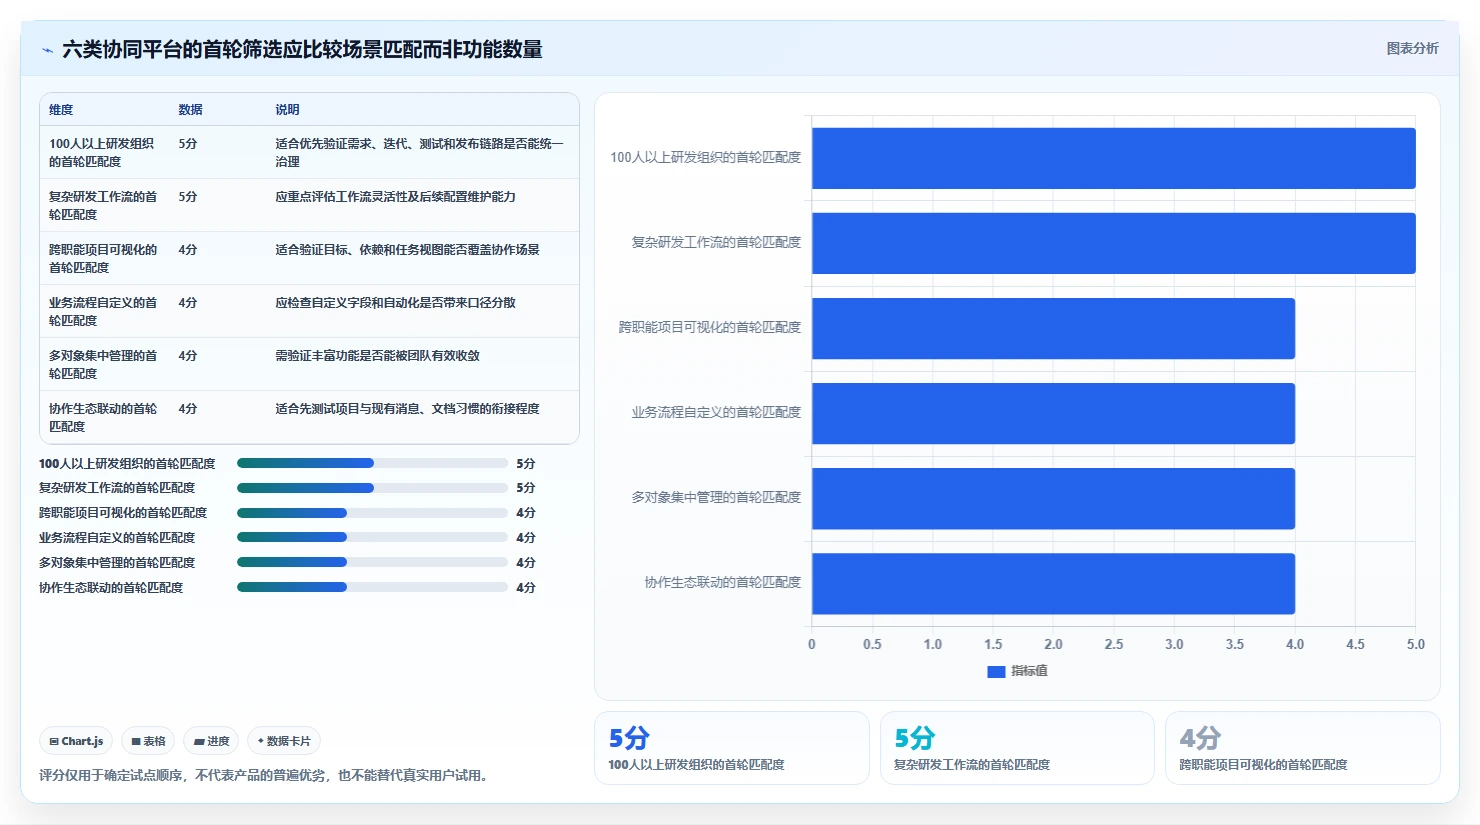Image resolution: width=1480 pixels, height=825 pixels.
Task: Click the 进度 tag chip
Action: (211, 741)
